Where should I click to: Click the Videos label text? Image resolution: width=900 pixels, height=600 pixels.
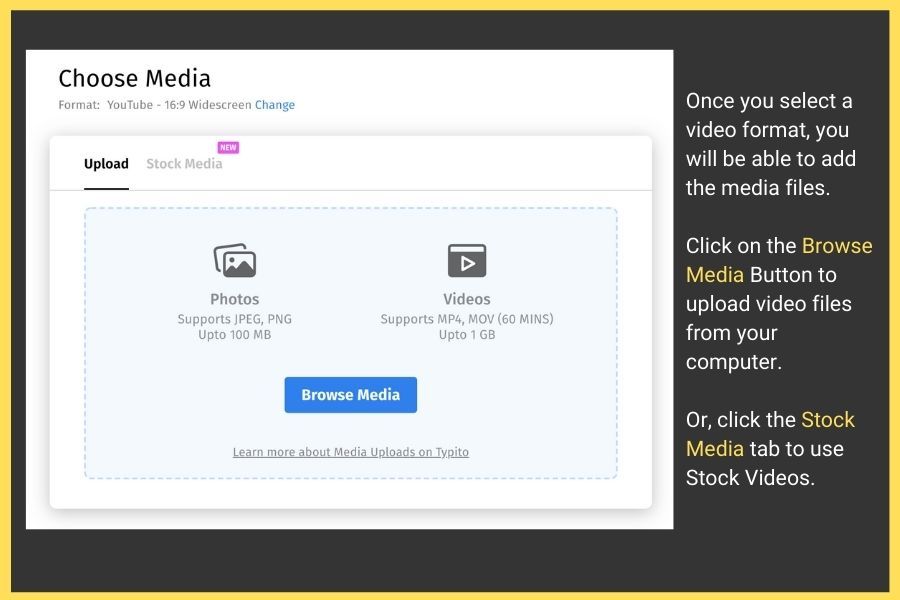pos(467,299)
